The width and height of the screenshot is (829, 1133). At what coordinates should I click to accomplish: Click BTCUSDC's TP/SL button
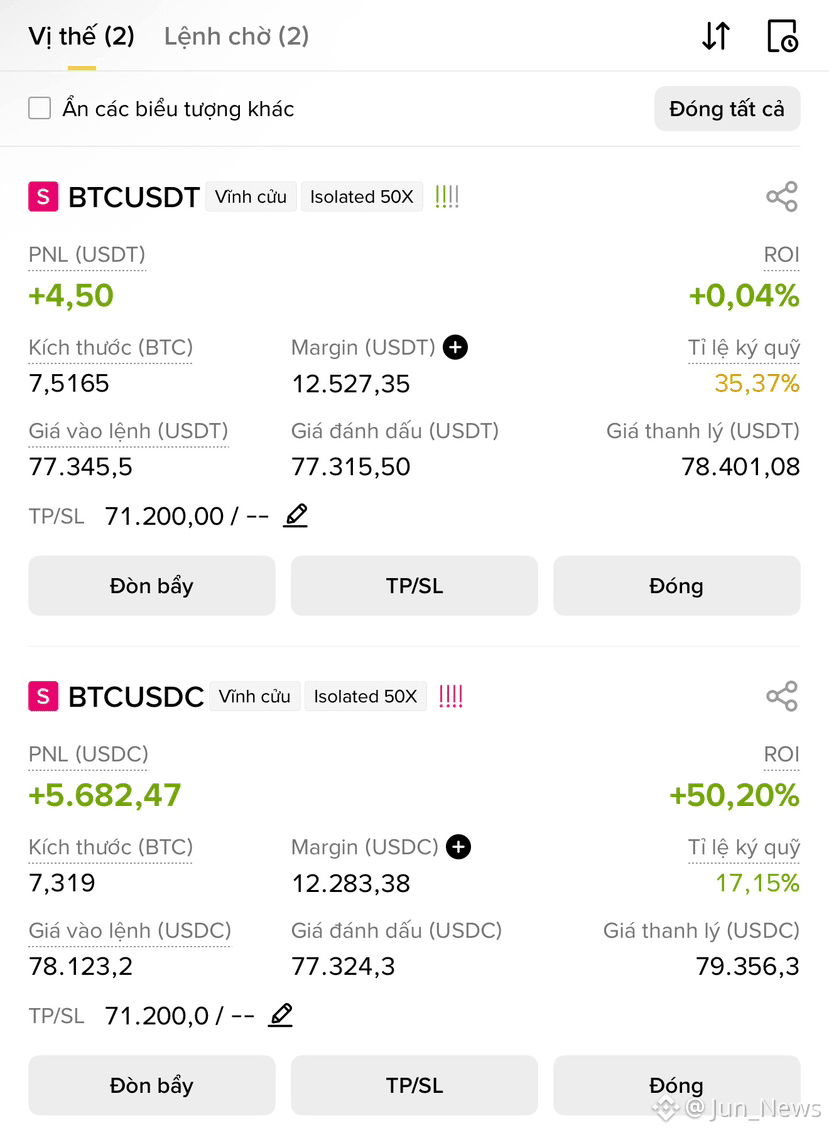(414, 1085)
